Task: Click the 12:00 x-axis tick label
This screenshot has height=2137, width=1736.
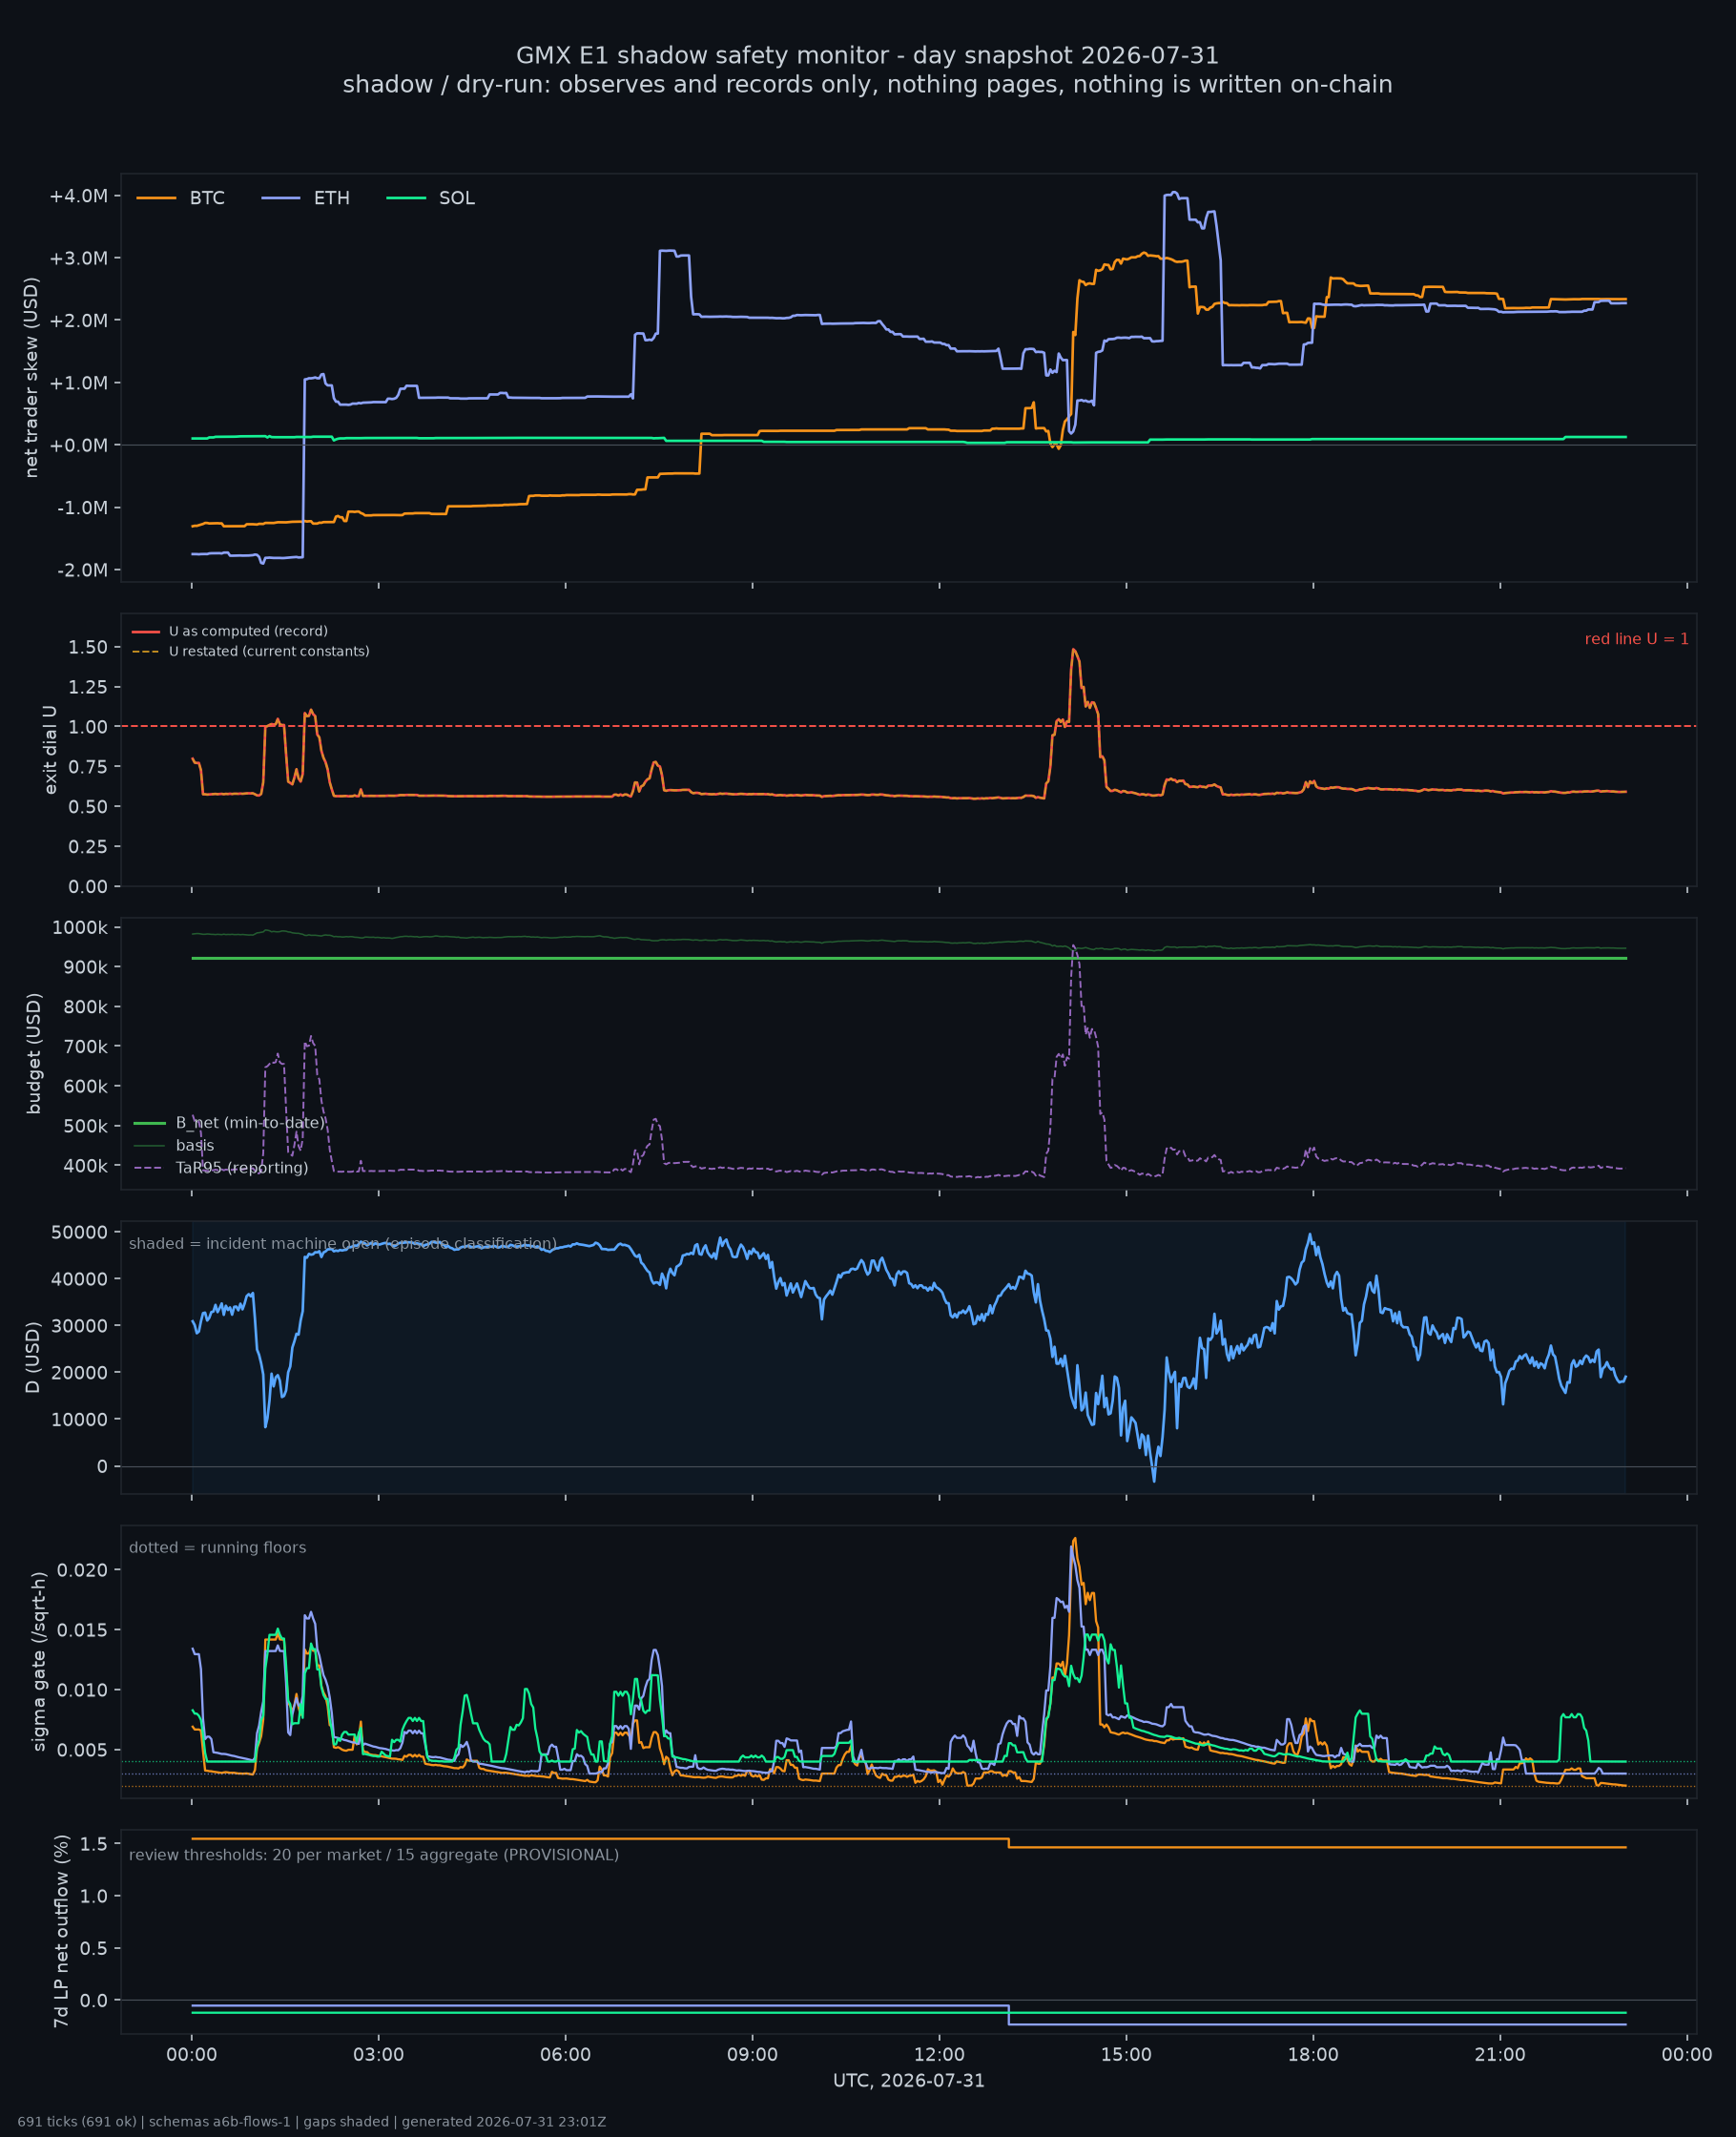Action: pyautogui.click(x=939, y=2055)
